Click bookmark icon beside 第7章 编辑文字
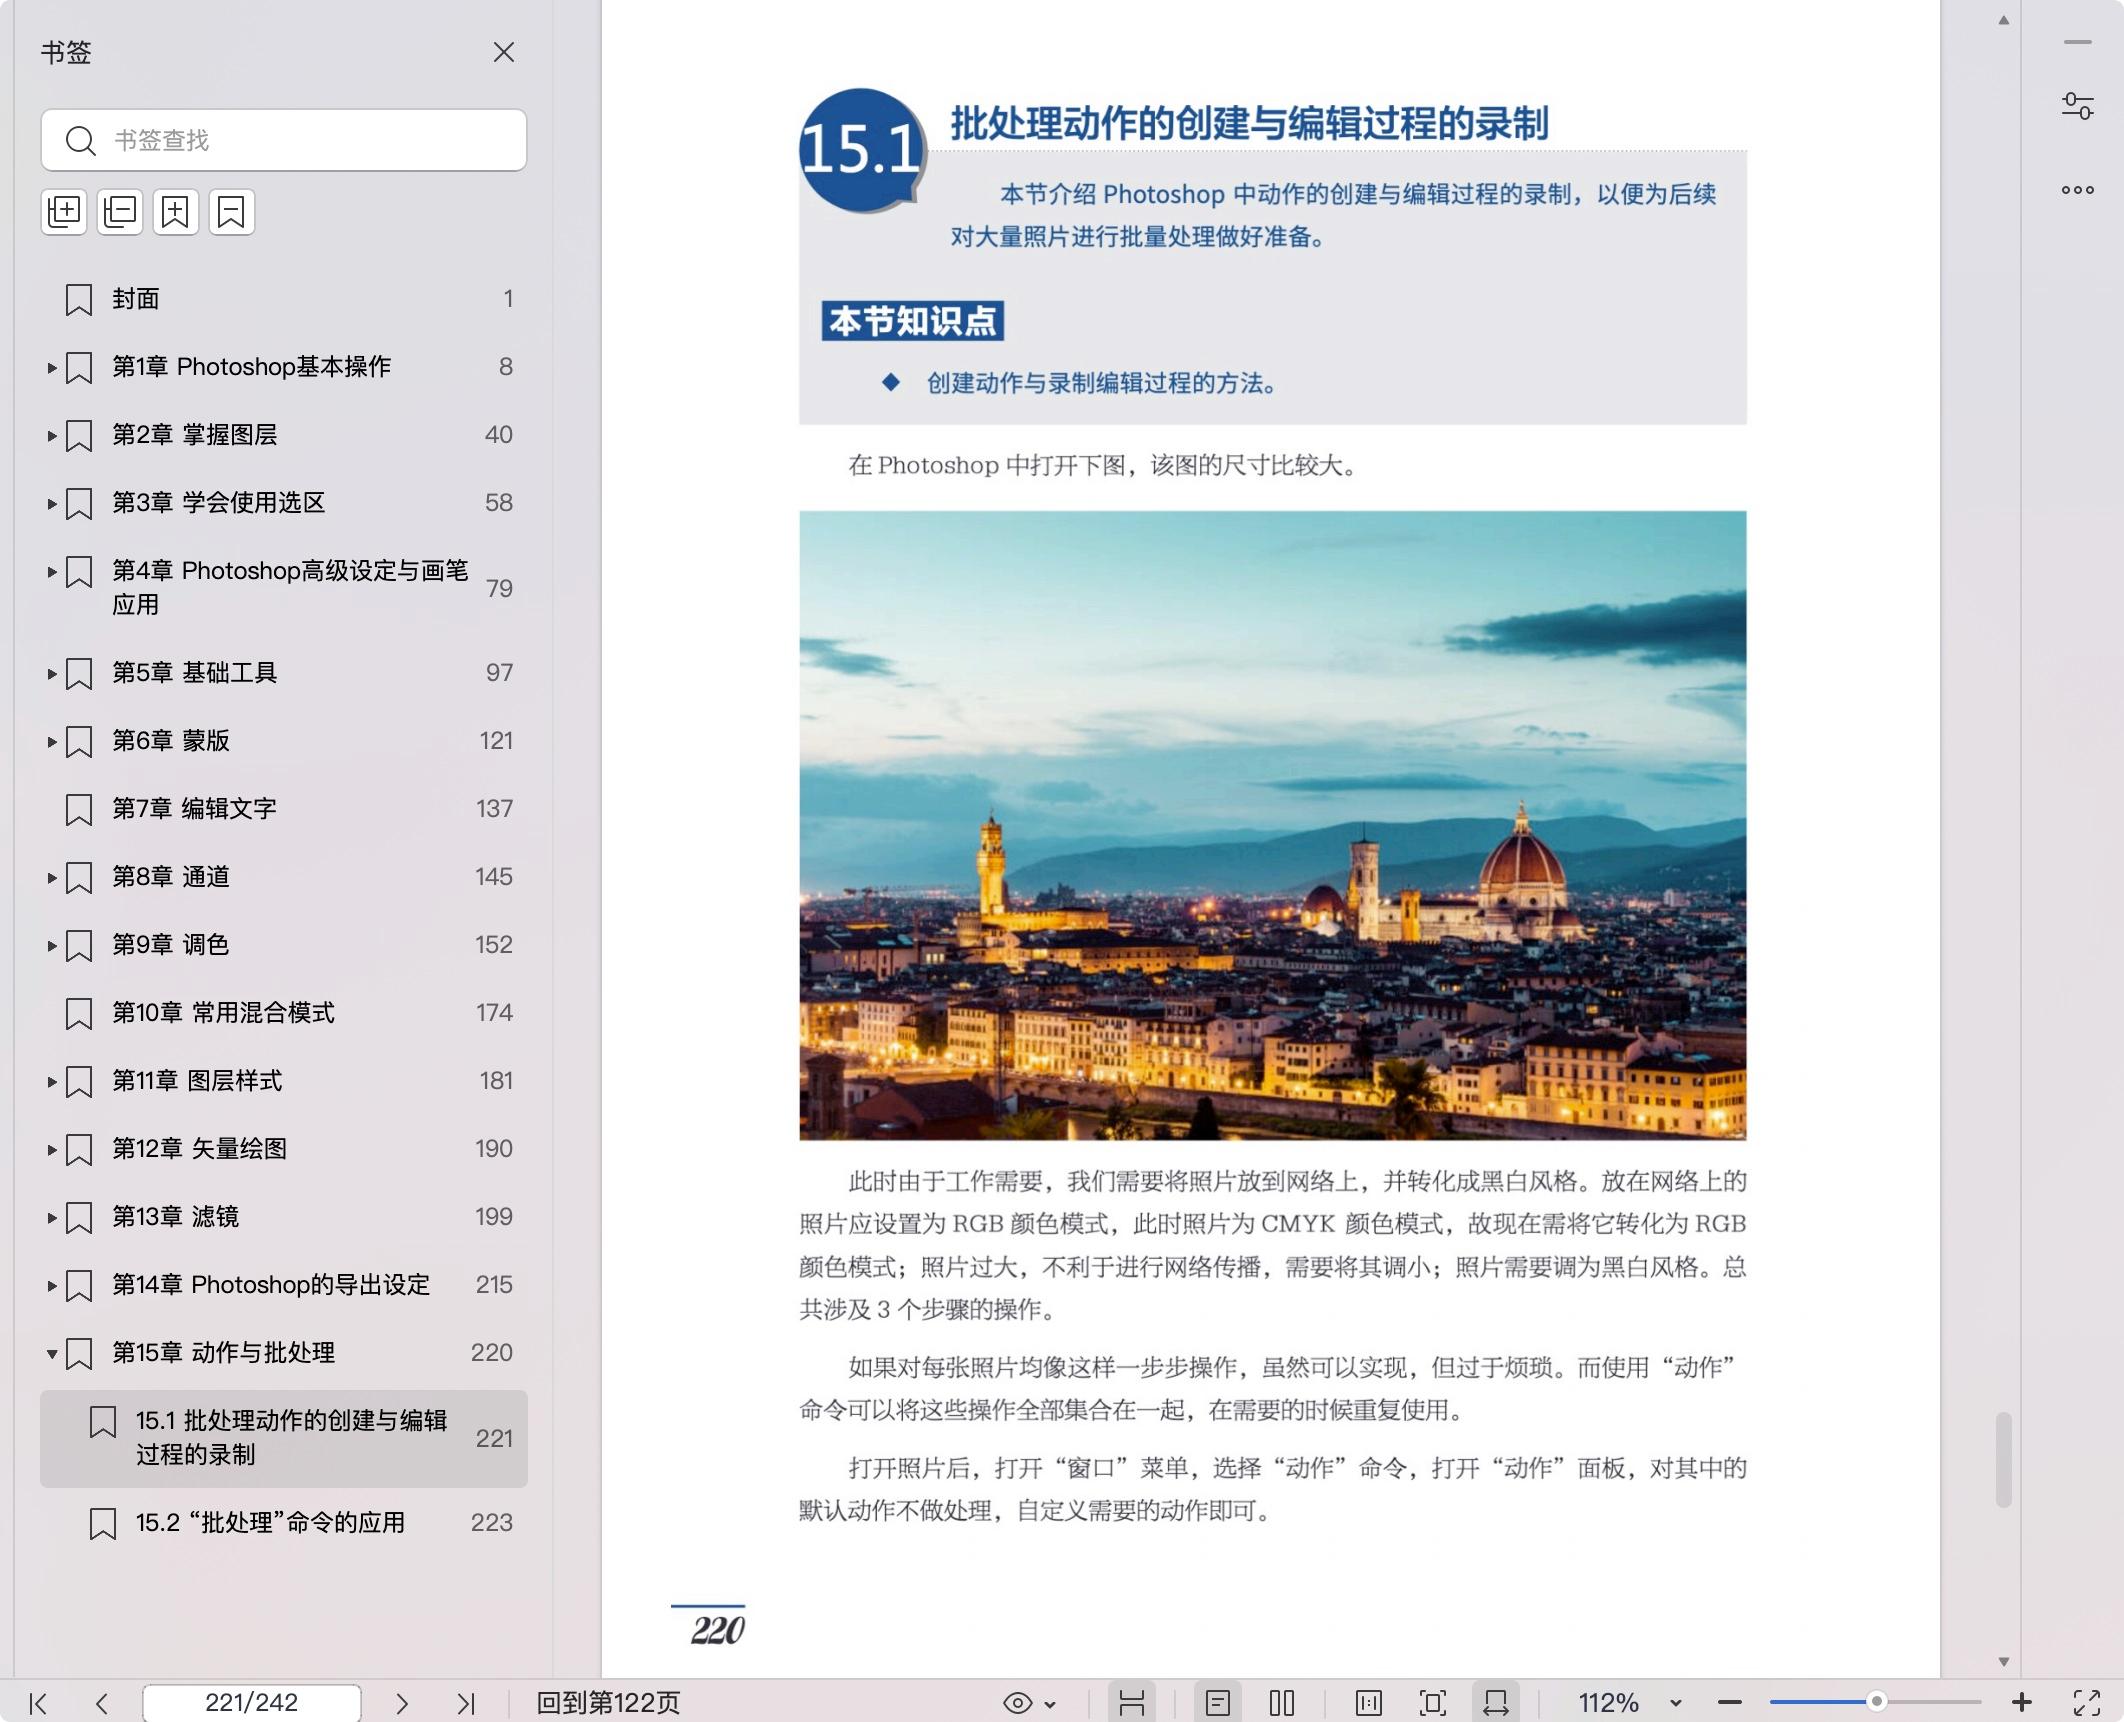Viewport: 2124px width, 1722px height. point(79,810)
